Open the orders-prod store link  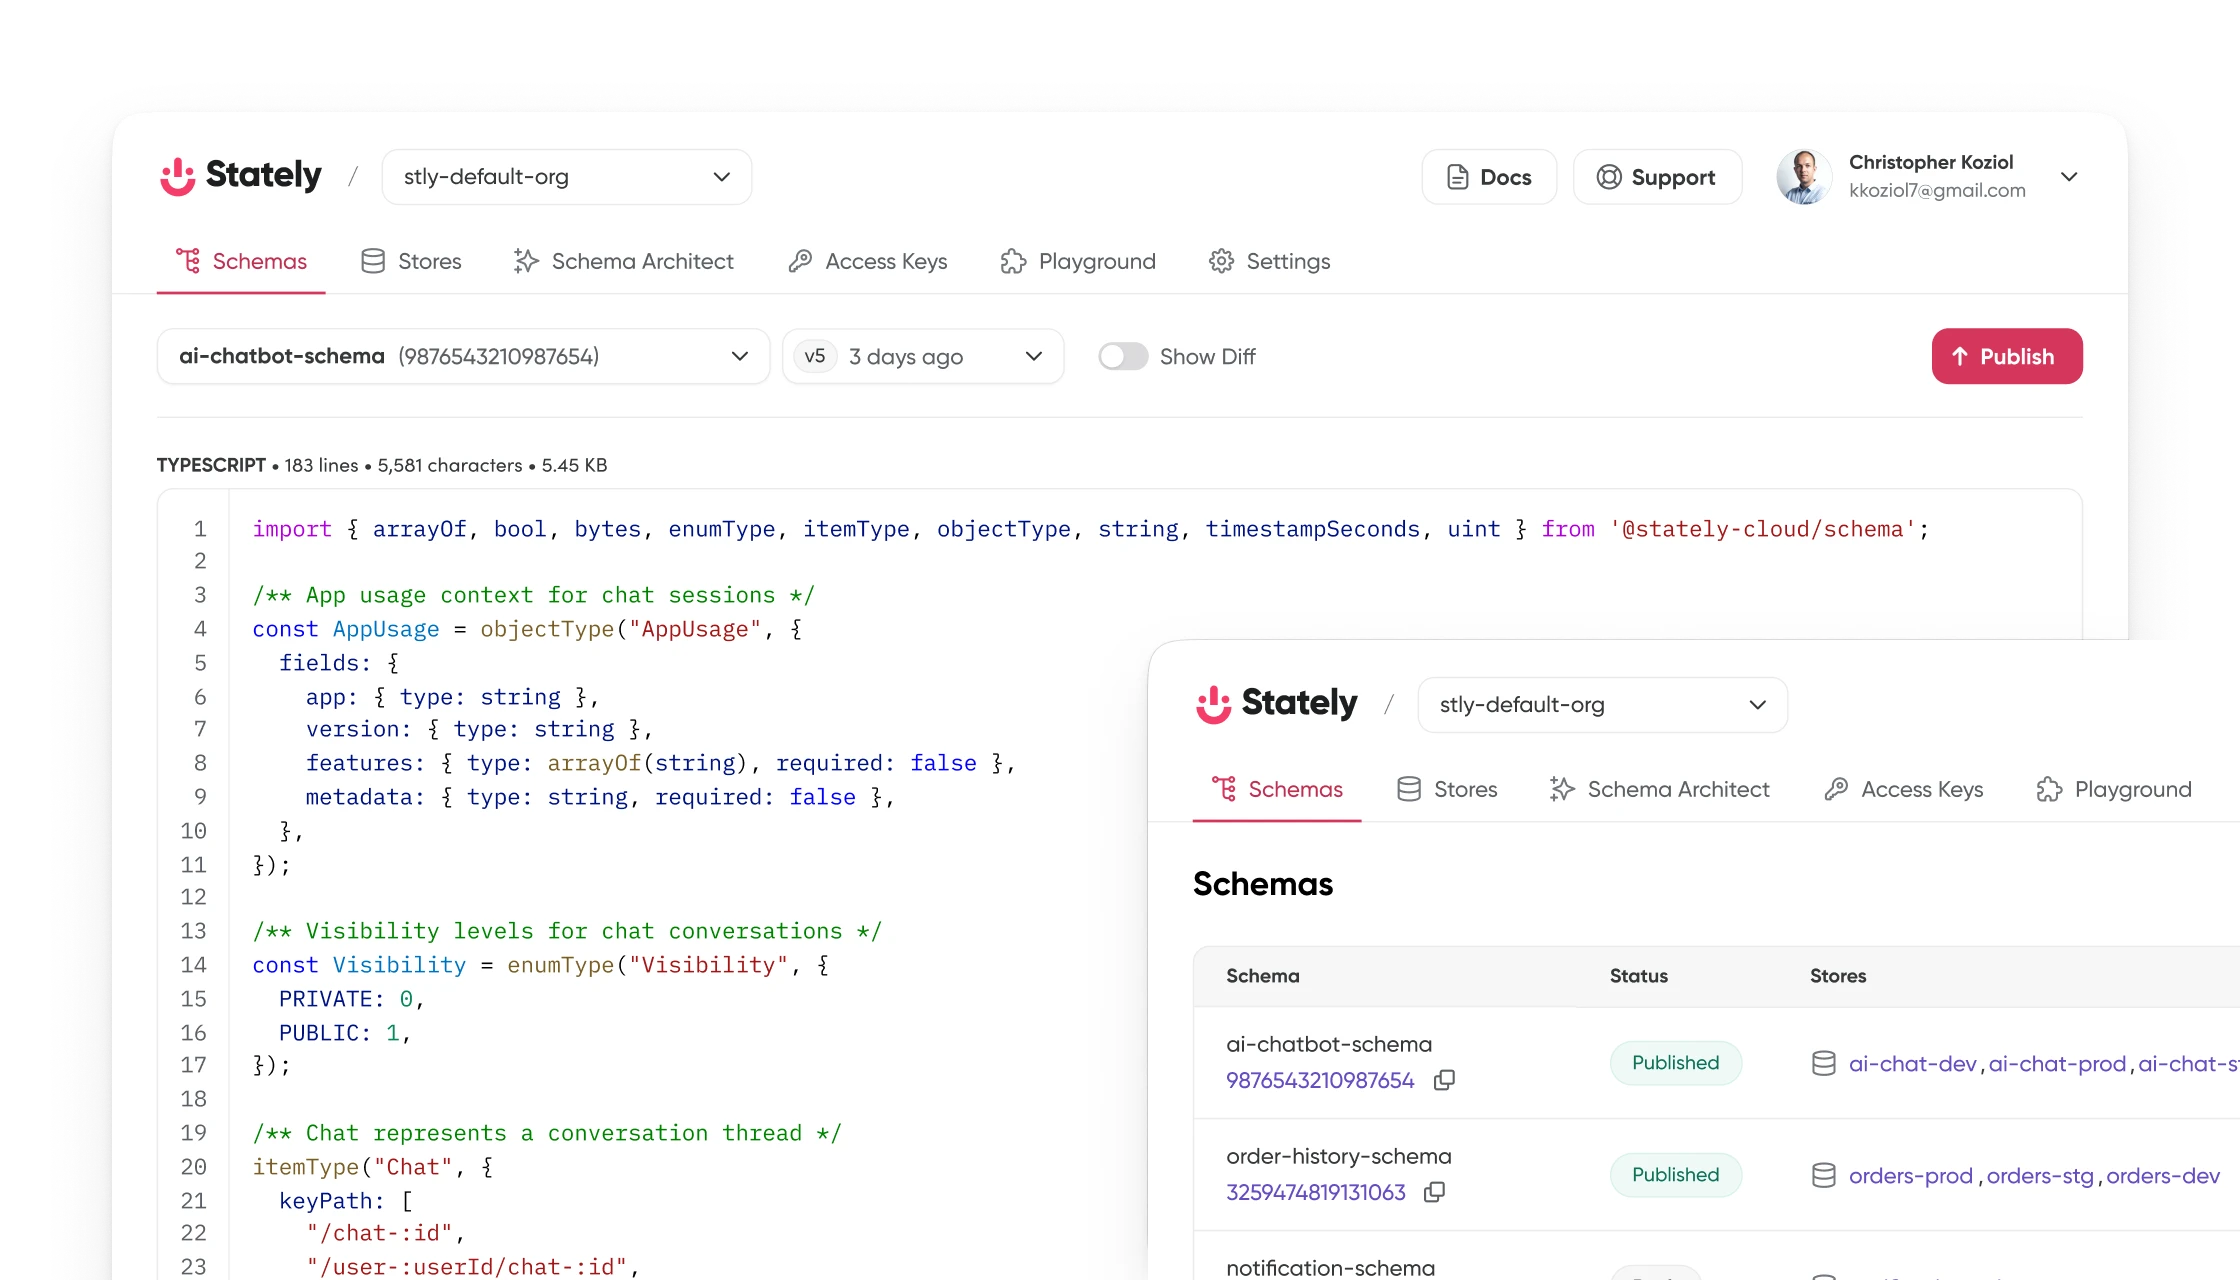1911,1176
